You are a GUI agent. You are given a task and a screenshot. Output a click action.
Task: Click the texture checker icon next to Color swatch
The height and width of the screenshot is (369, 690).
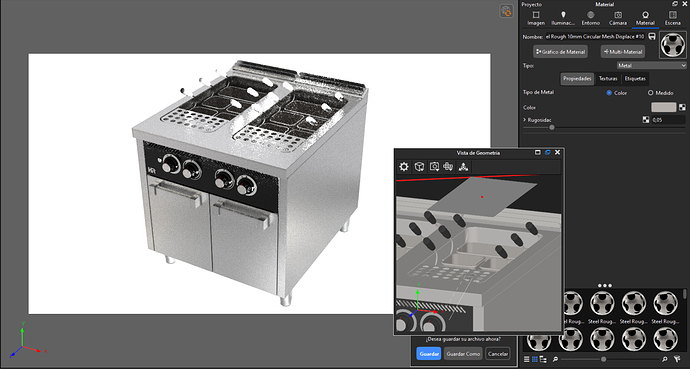click(682, 107)
